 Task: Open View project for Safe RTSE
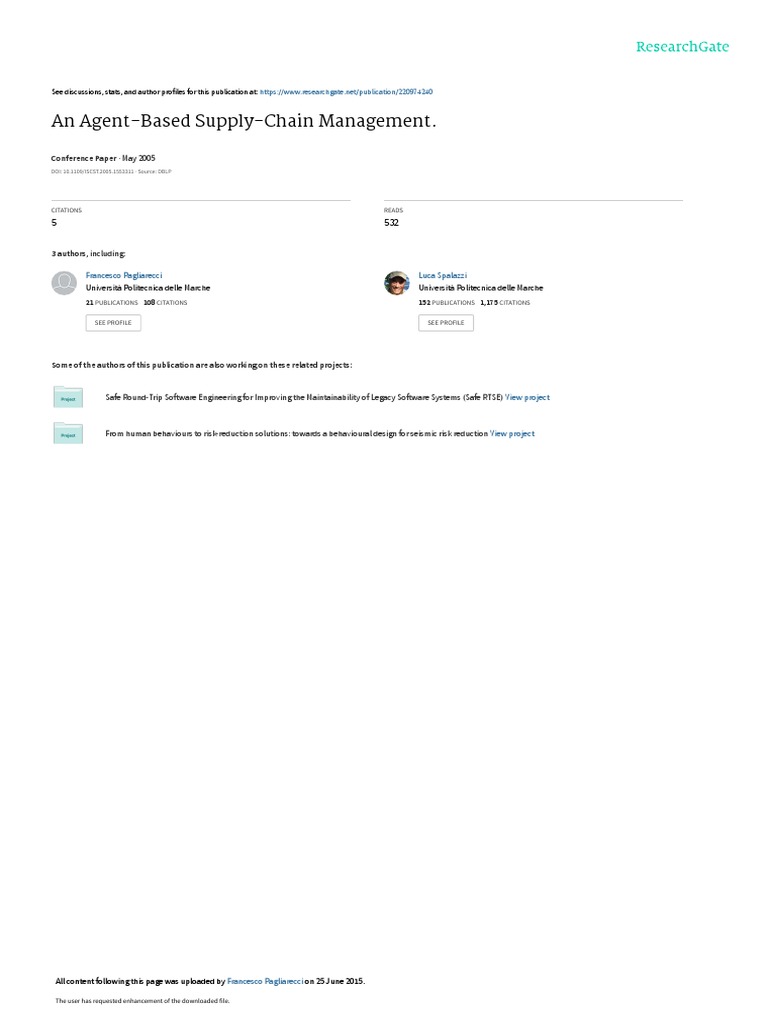coord(527,397)
